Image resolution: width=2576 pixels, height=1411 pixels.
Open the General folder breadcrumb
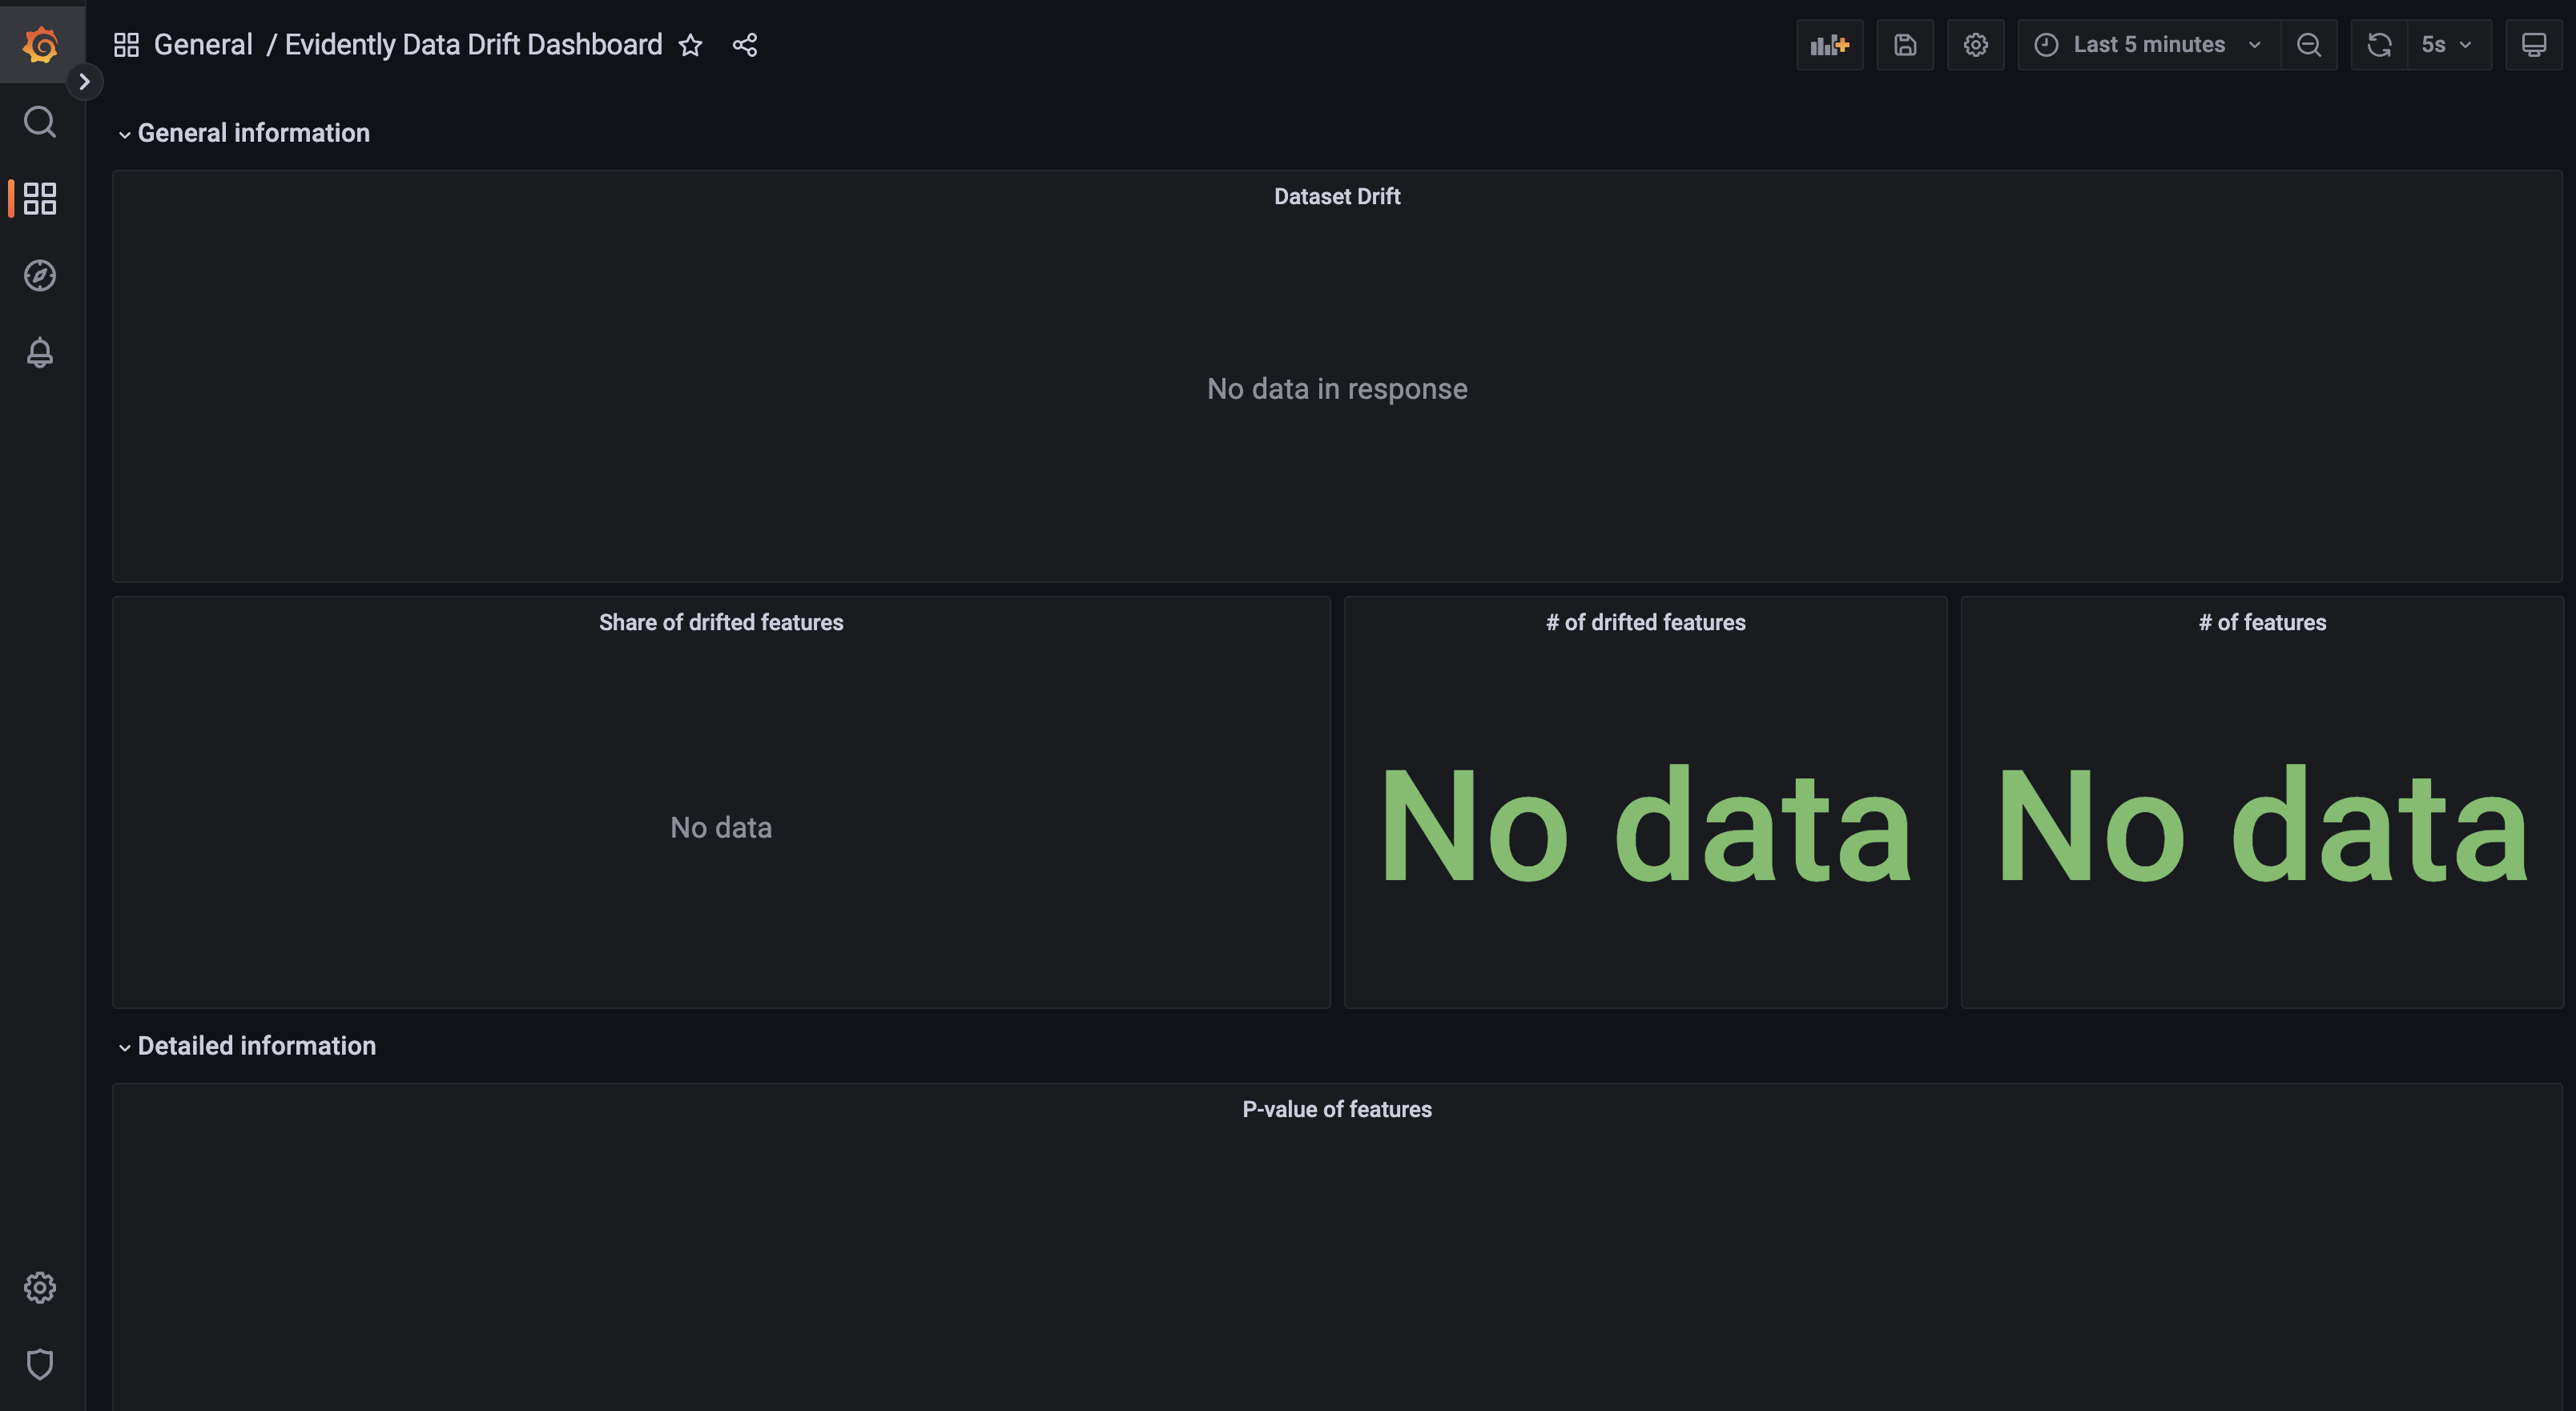pyautogui.click(x=203, y=45)
